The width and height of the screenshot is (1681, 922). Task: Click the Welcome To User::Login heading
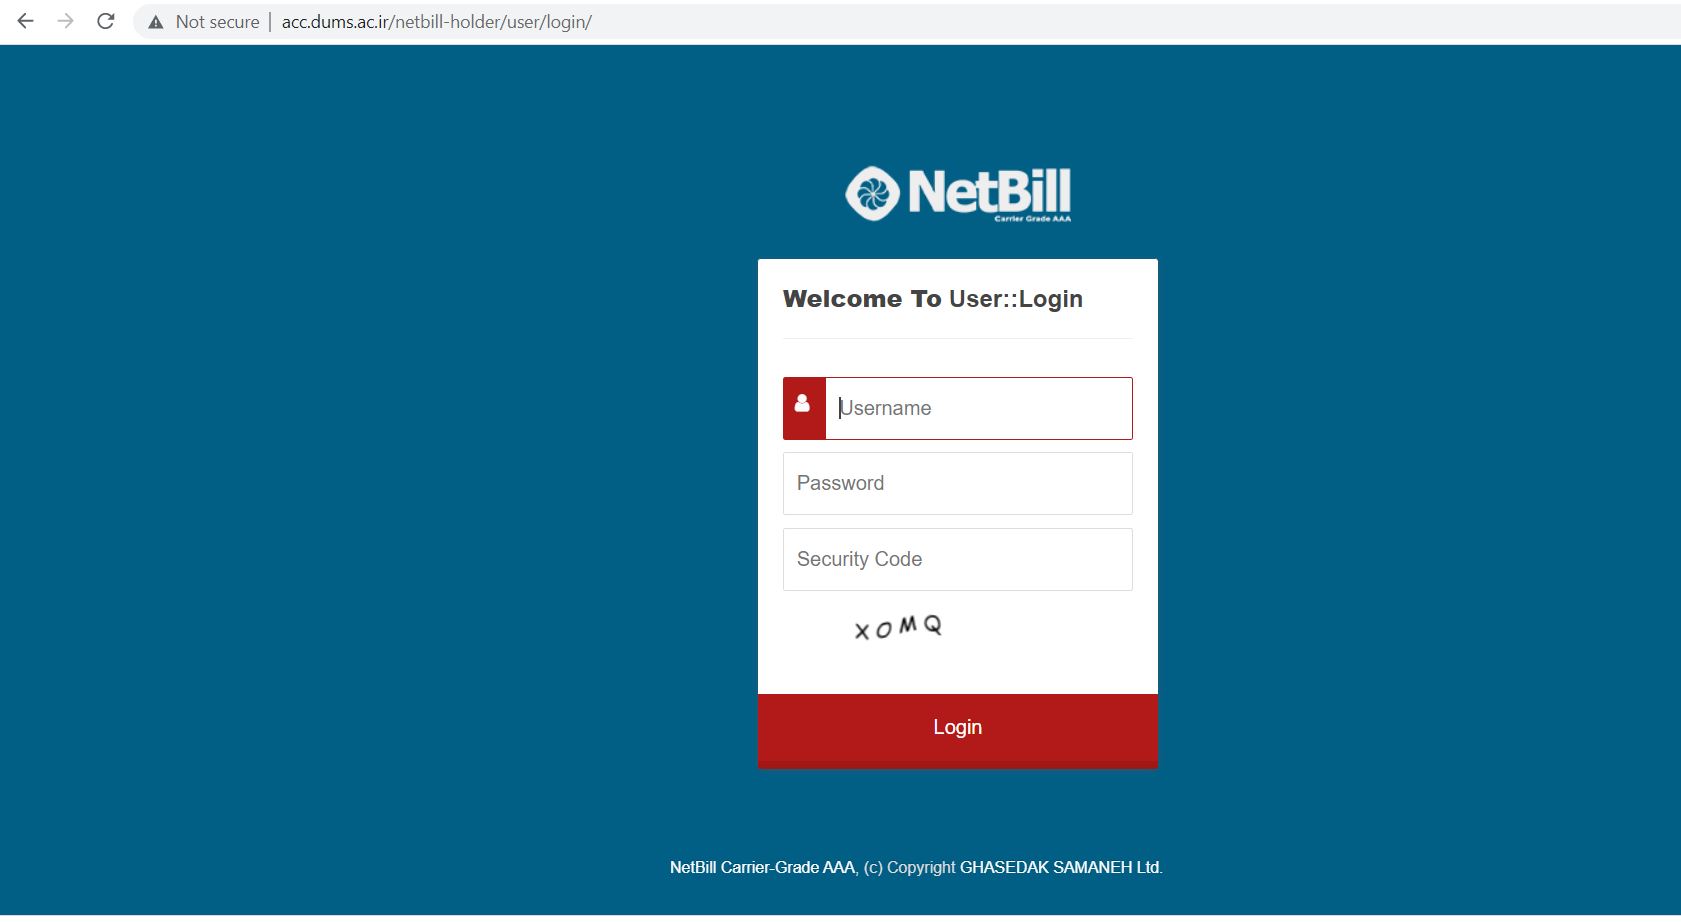point(933,299)
